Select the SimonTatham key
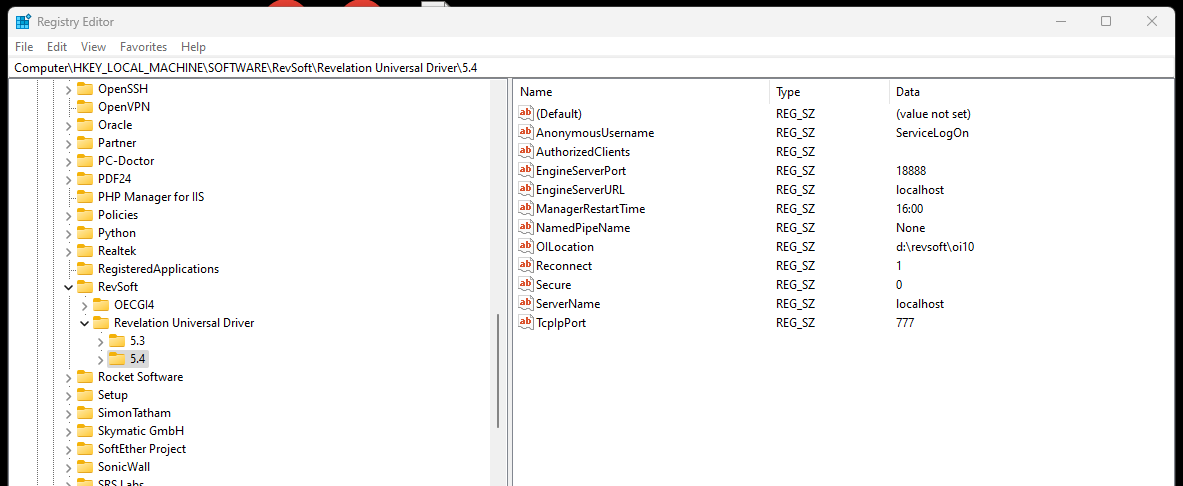The width and height of the screenshot is (1183, 486). pyautogui.click(x=134, y=413)
